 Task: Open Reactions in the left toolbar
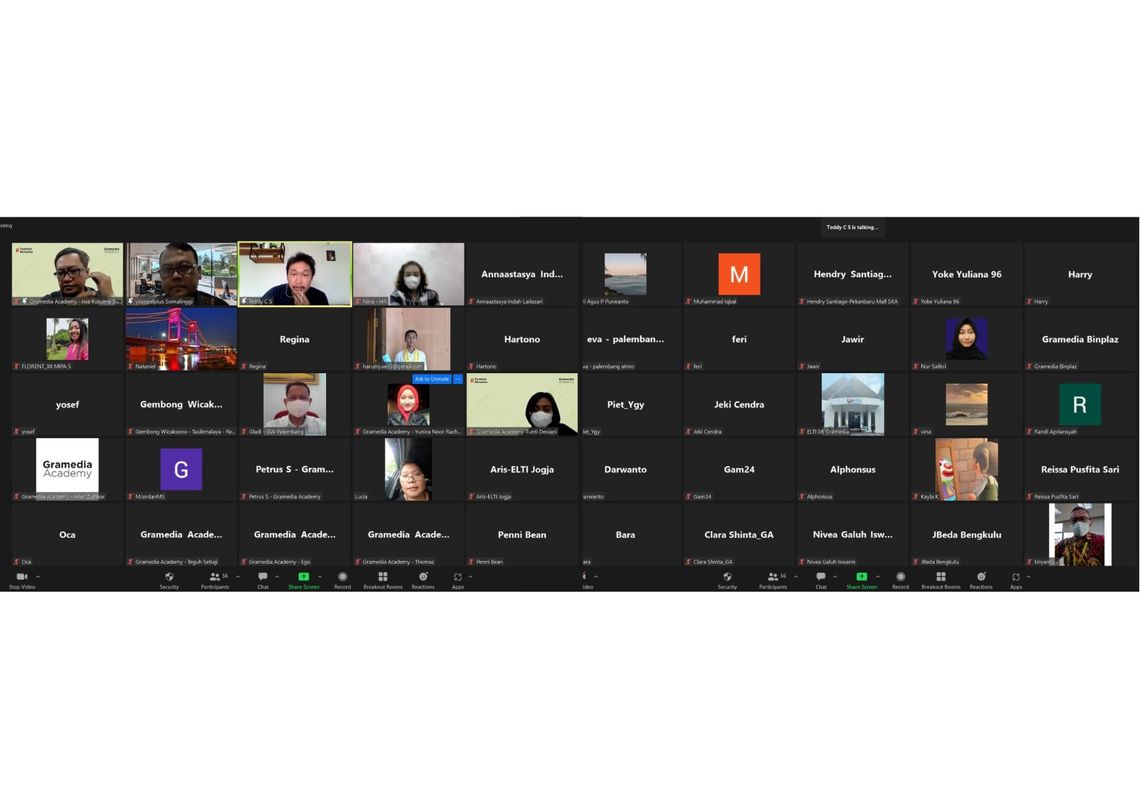[x=423, y=578]
